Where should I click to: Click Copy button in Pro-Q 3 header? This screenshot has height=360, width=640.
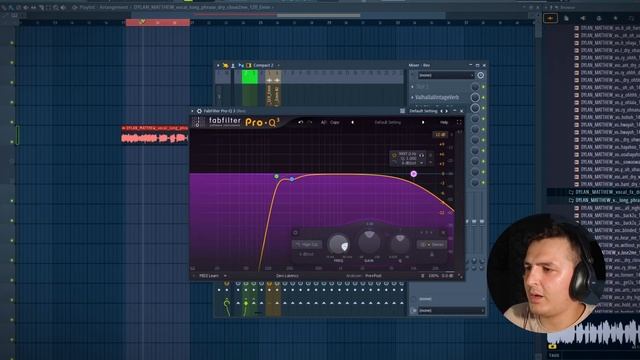click(x=335, y=122)
